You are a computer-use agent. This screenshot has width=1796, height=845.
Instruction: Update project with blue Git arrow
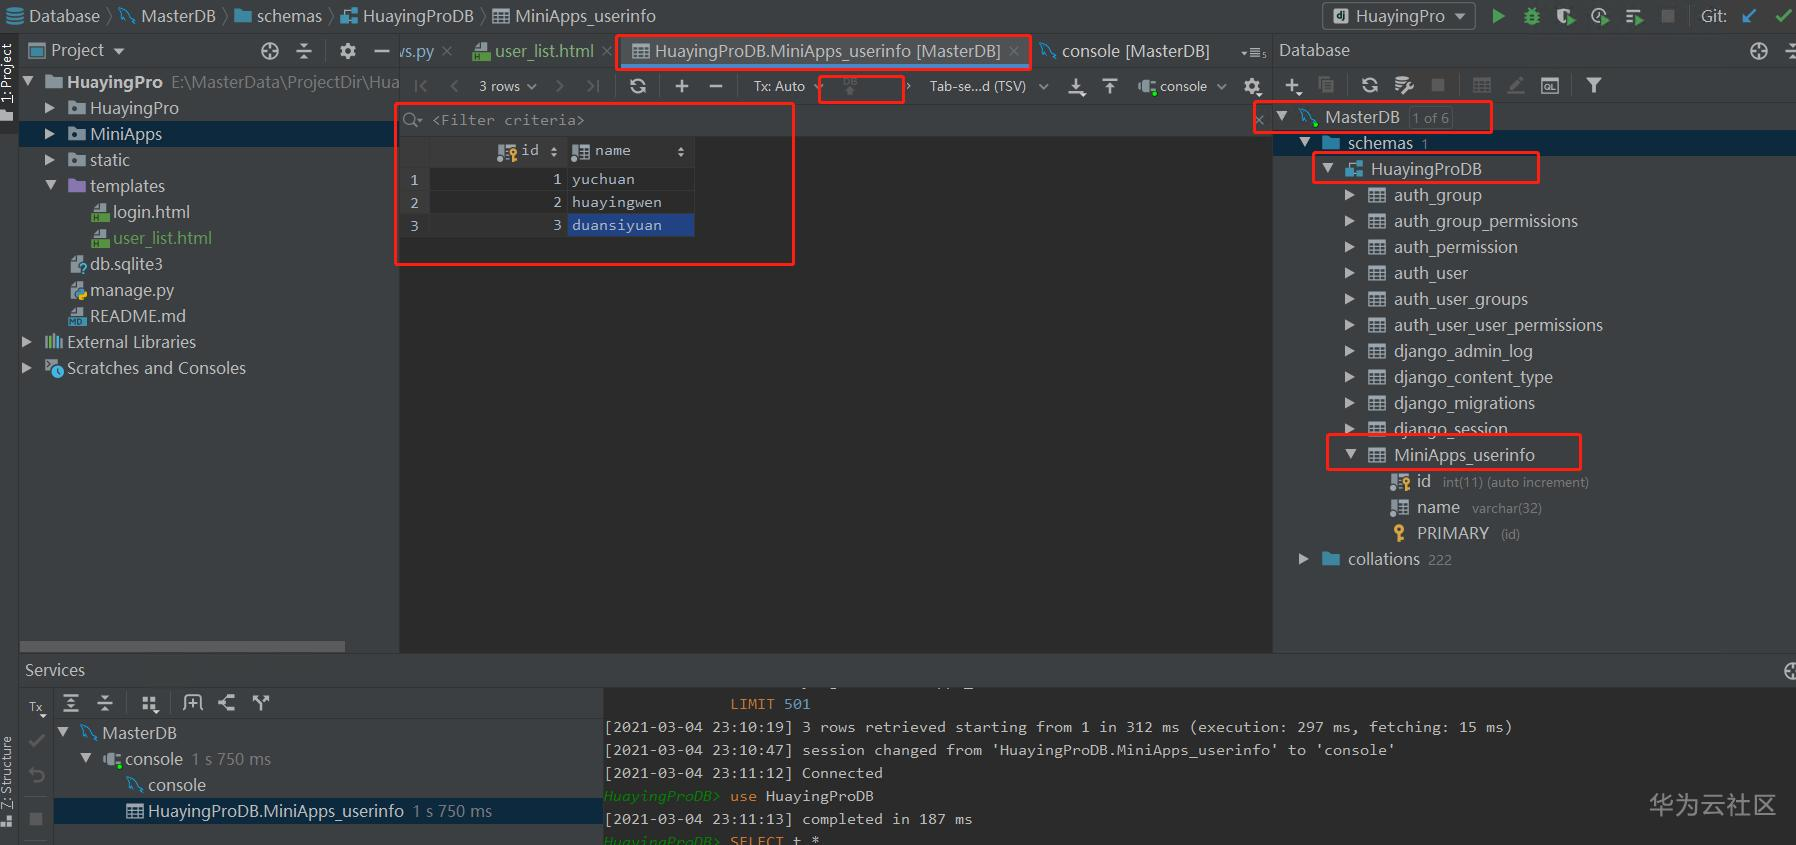1749,16
